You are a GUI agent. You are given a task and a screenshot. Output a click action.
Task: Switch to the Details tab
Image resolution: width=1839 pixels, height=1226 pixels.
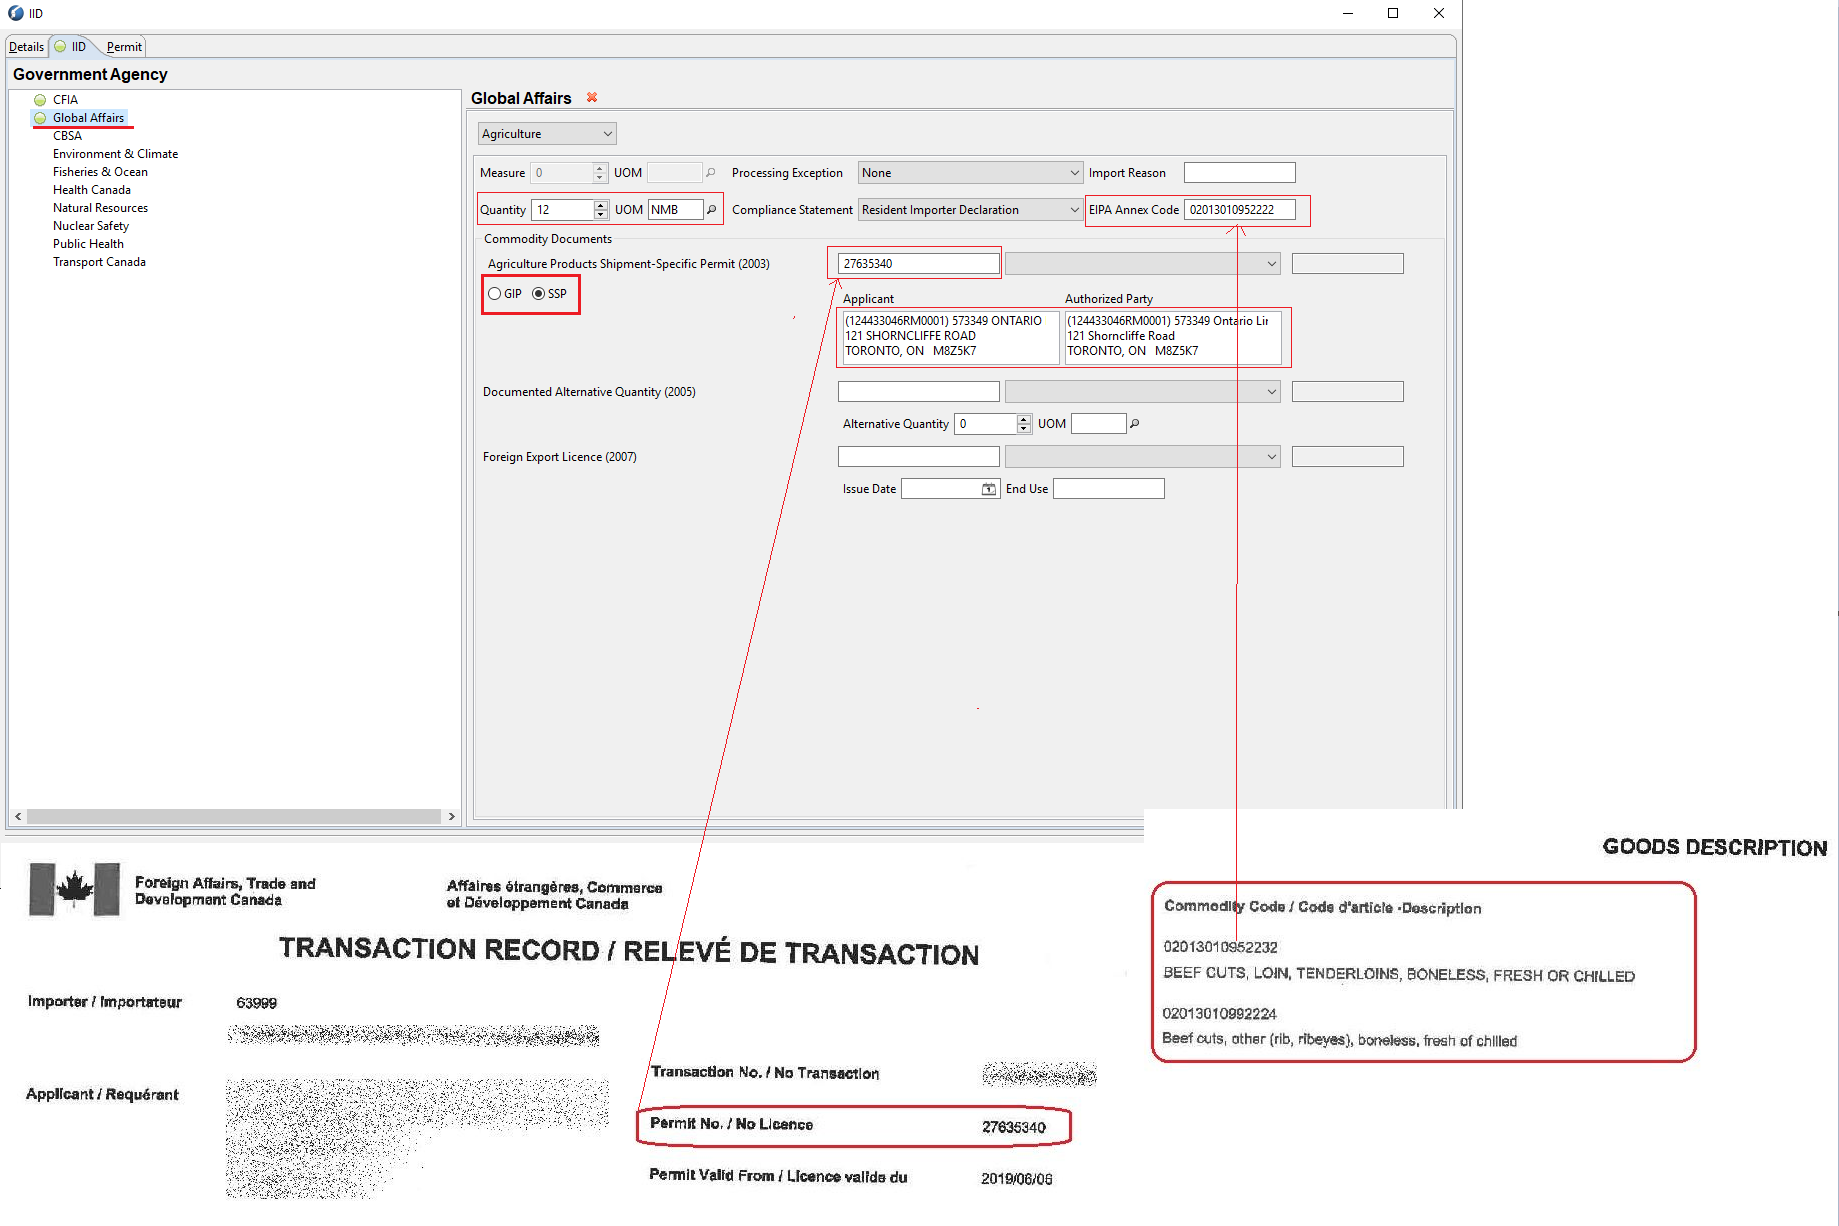pyautogui.click(x=27, y=47)
